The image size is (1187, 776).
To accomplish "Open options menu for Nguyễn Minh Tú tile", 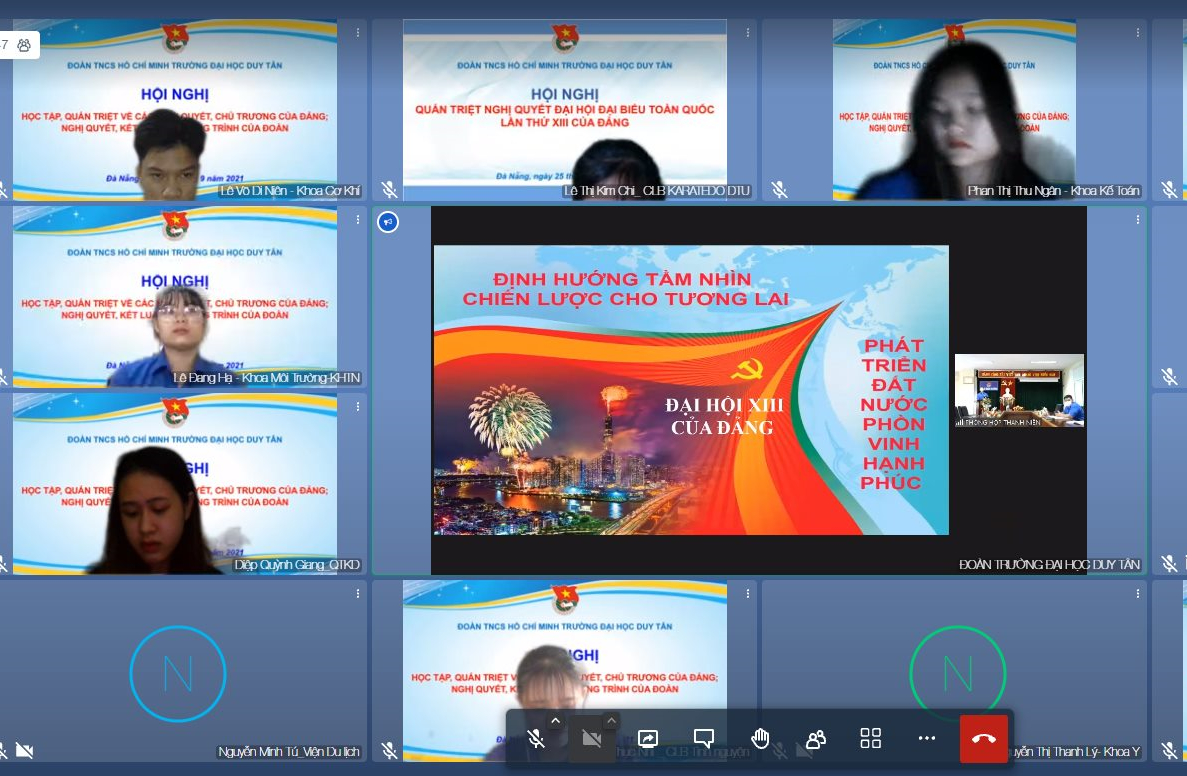I will pyautogui.click(x=358, y=594).
